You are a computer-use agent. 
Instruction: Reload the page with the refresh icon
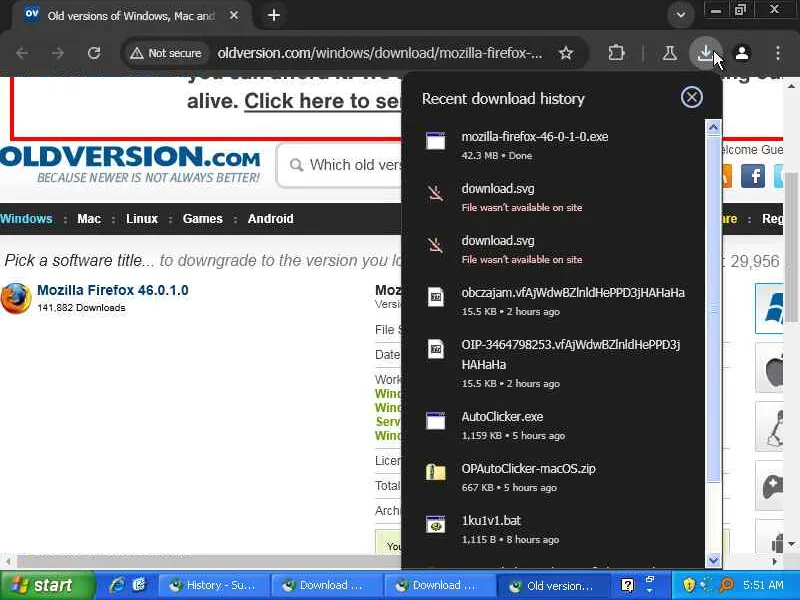(x=94, y=53)
